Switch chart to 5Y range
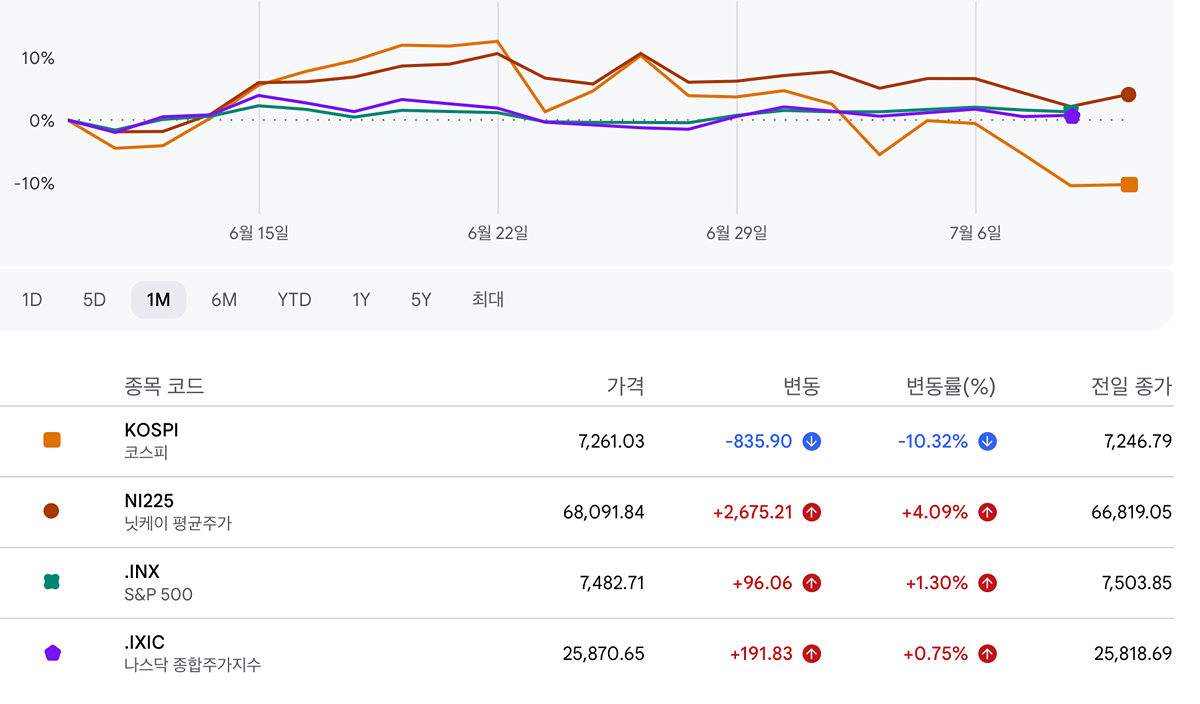The width and height of the screenshot is (1200, 704). pos(421,300)
